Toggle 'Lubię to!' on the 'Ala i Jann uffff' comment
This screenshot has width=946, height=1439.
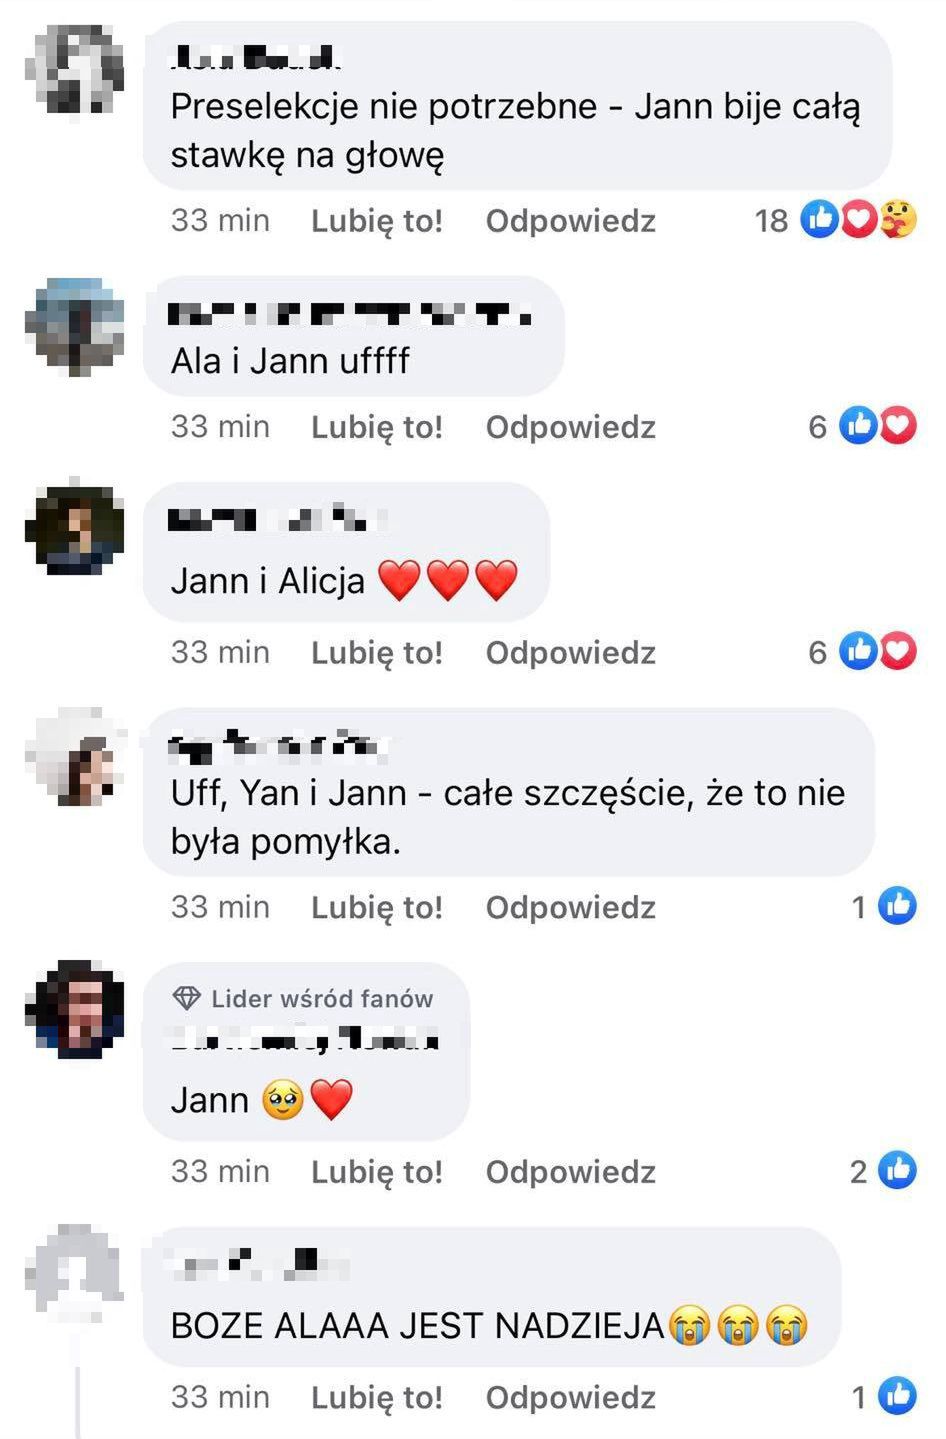(x=377, y=427)
